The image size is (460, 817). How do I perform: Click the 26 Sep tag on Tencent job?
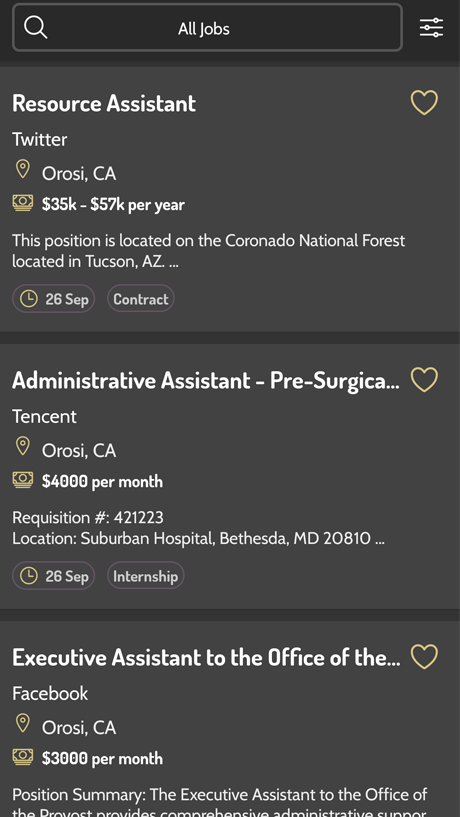pos(54,576)
